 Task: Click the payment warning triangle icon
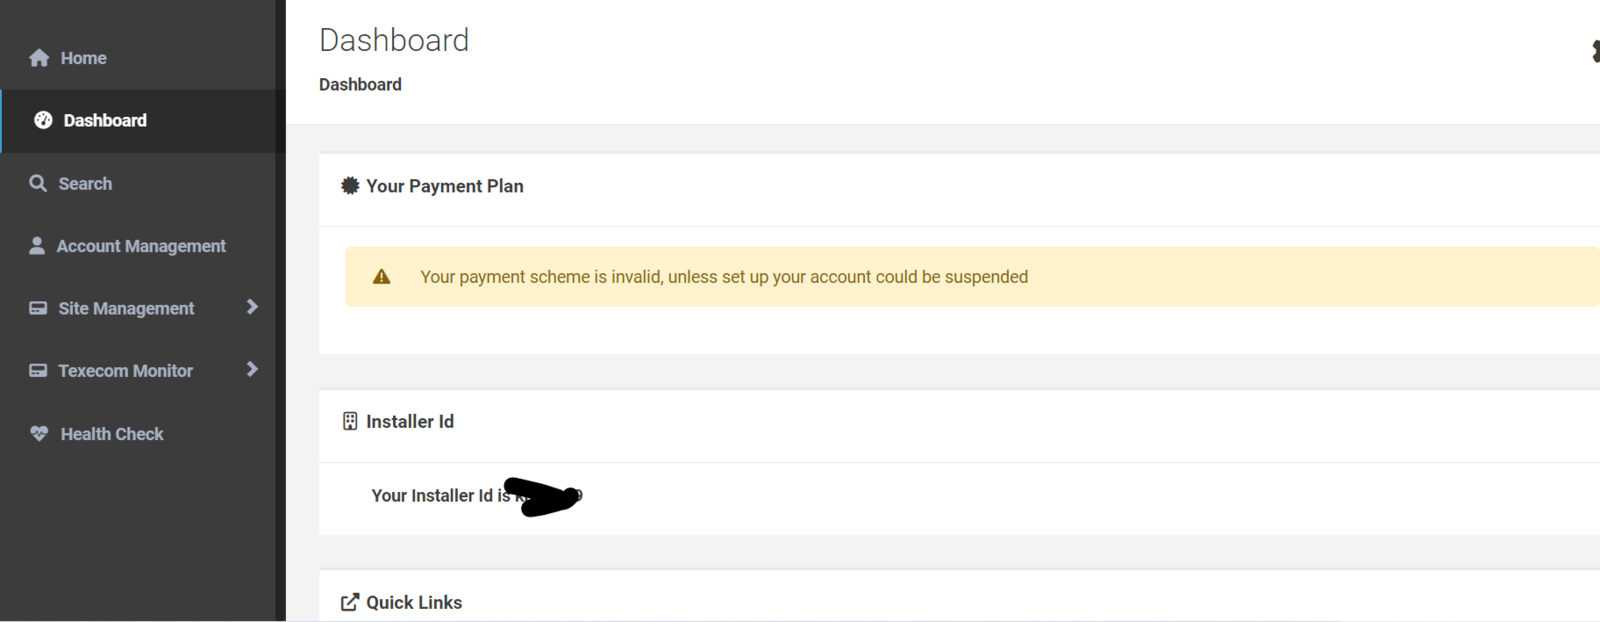[x=381, y=277]
